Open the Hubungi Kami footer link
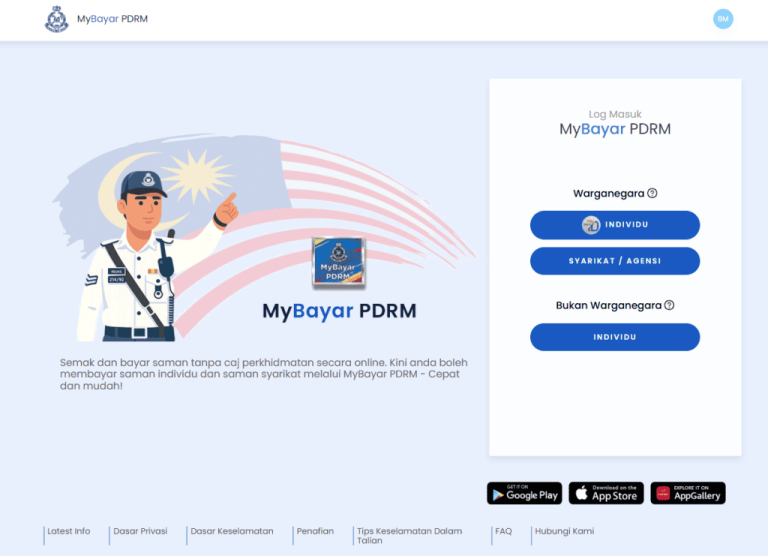Screen dimensions: 768x556 click(564, 531)
